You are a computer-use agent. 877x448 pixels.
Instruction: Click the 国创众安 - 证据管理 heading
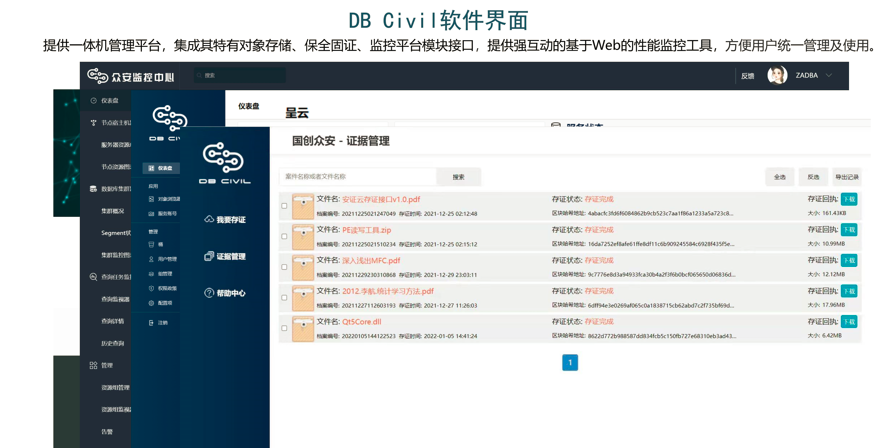pyautogui.click(x=341, y=141)
